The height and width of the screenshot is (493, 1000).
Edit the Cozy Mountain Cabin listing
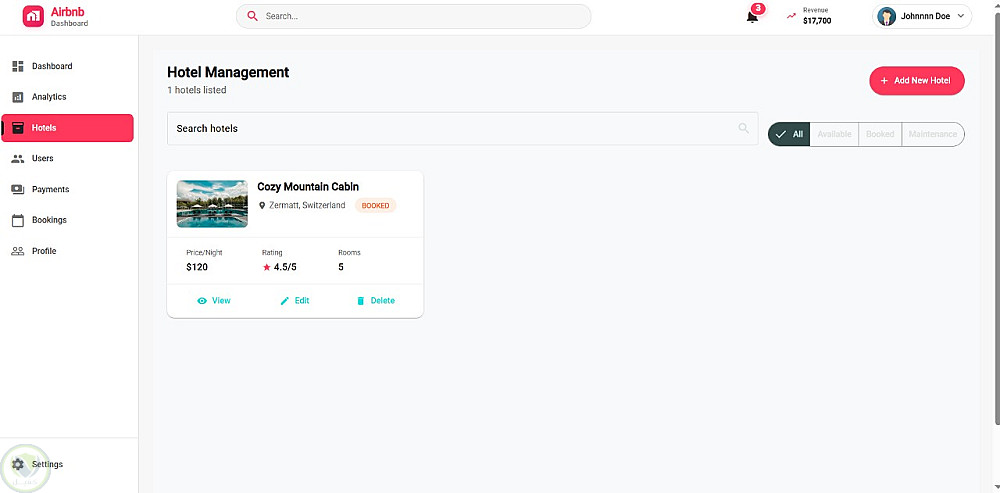point(294,300)
